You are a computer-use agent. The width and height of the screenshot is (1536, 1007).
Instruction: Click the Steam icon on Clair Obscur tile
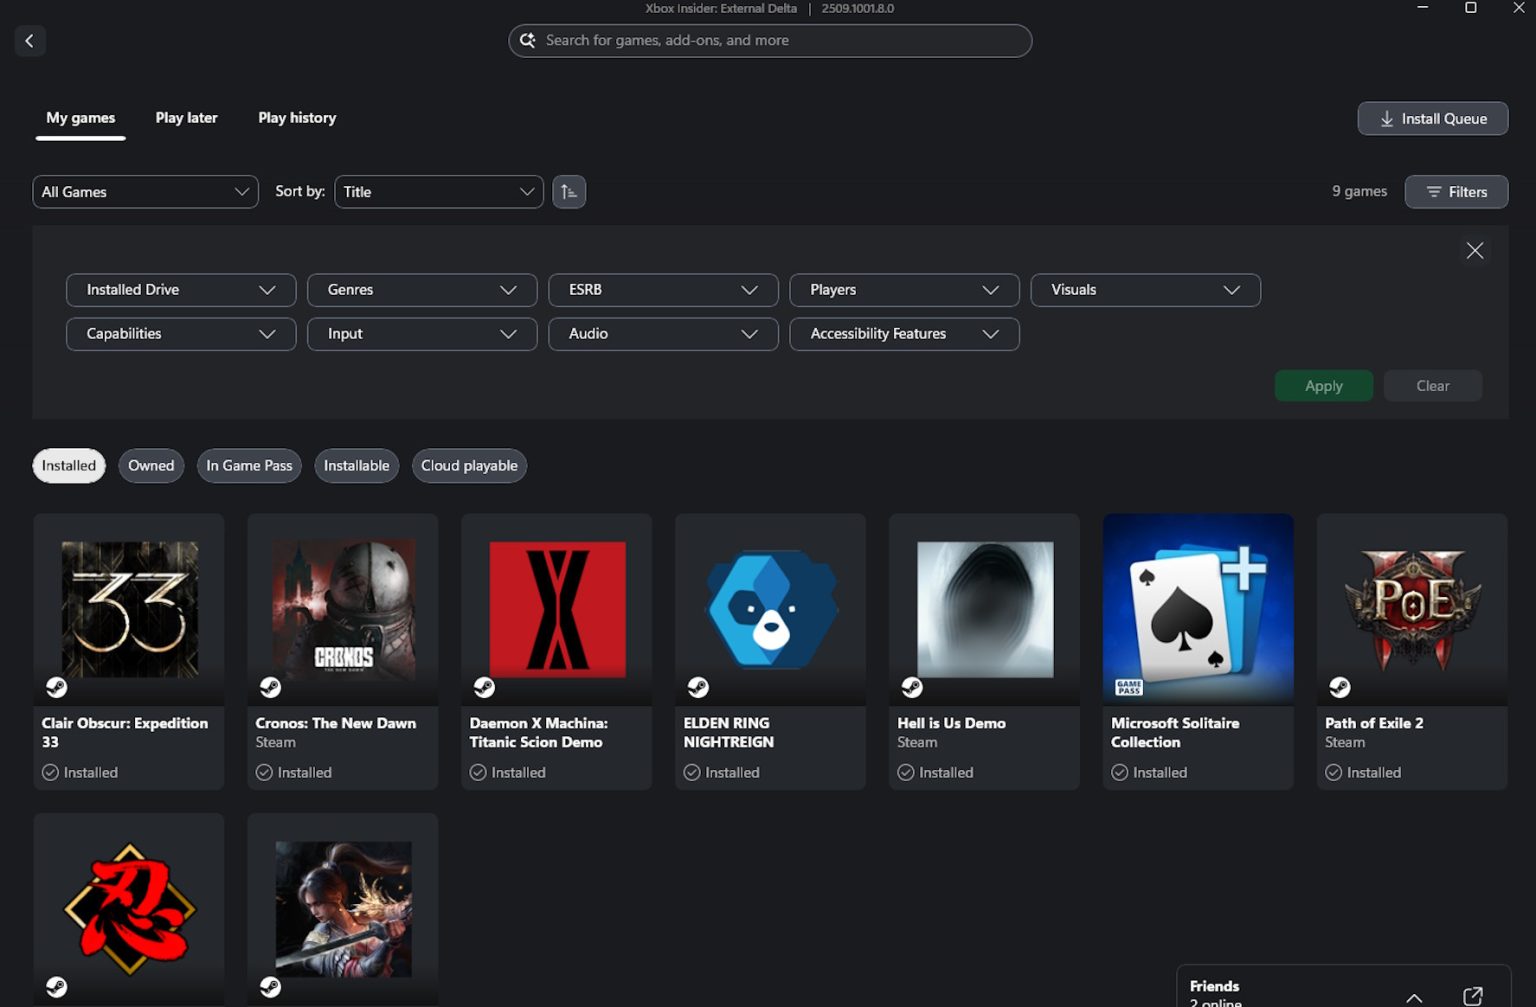point(57,687)
